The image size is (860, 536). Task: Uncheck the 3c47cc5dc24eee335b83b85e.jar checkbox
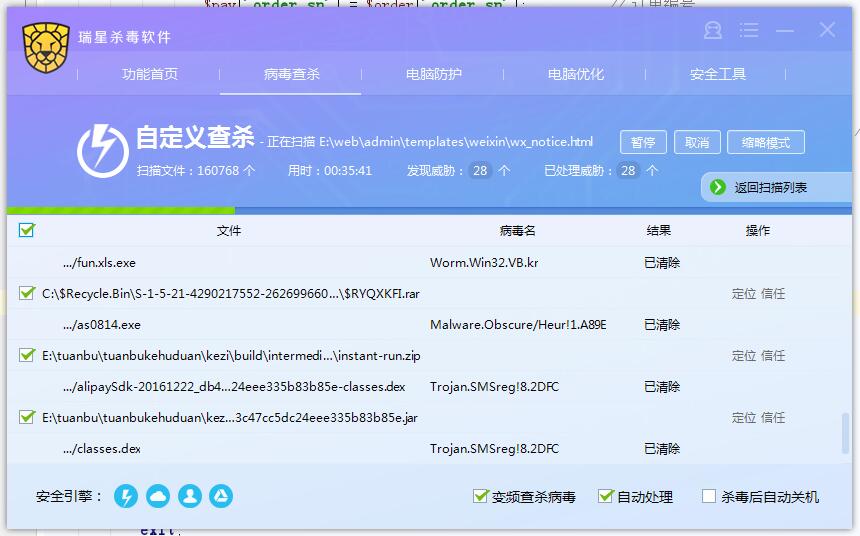coord(26,417)
